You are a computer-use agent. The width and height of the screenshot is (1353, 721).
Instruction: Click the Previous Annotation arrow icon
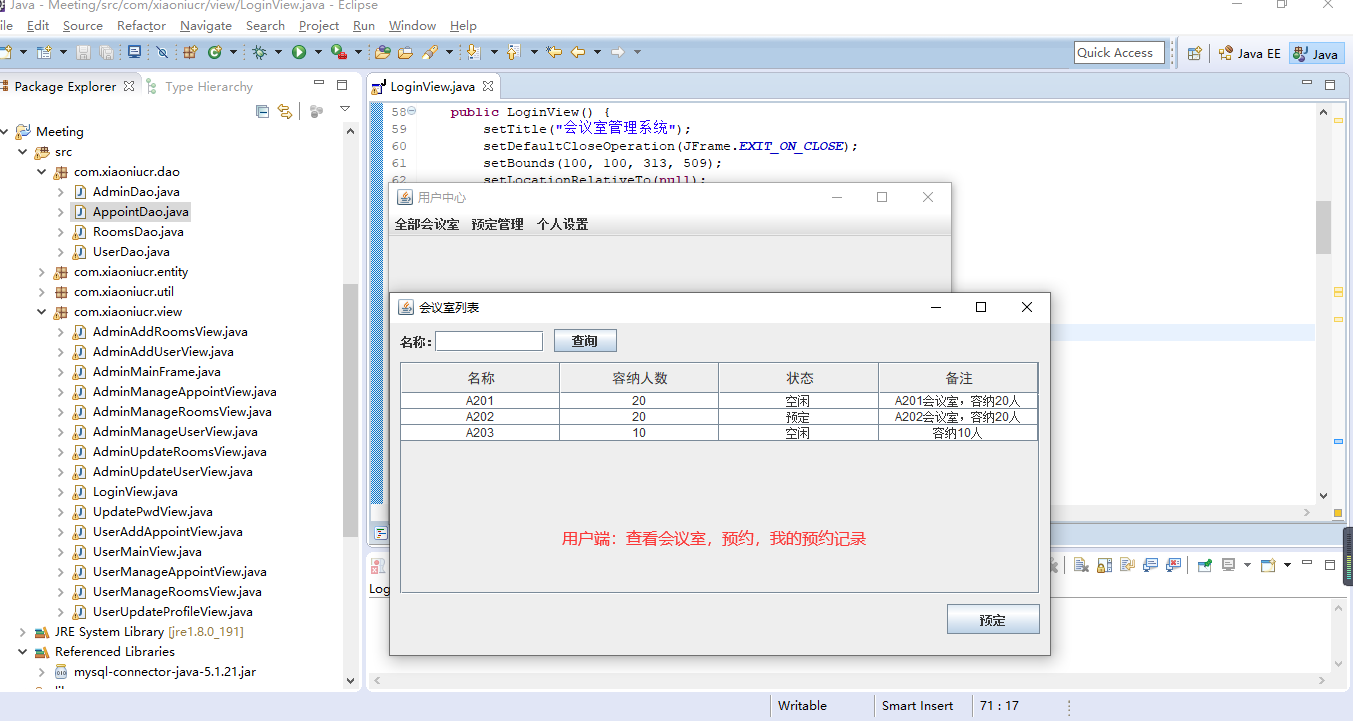[512, 52]
